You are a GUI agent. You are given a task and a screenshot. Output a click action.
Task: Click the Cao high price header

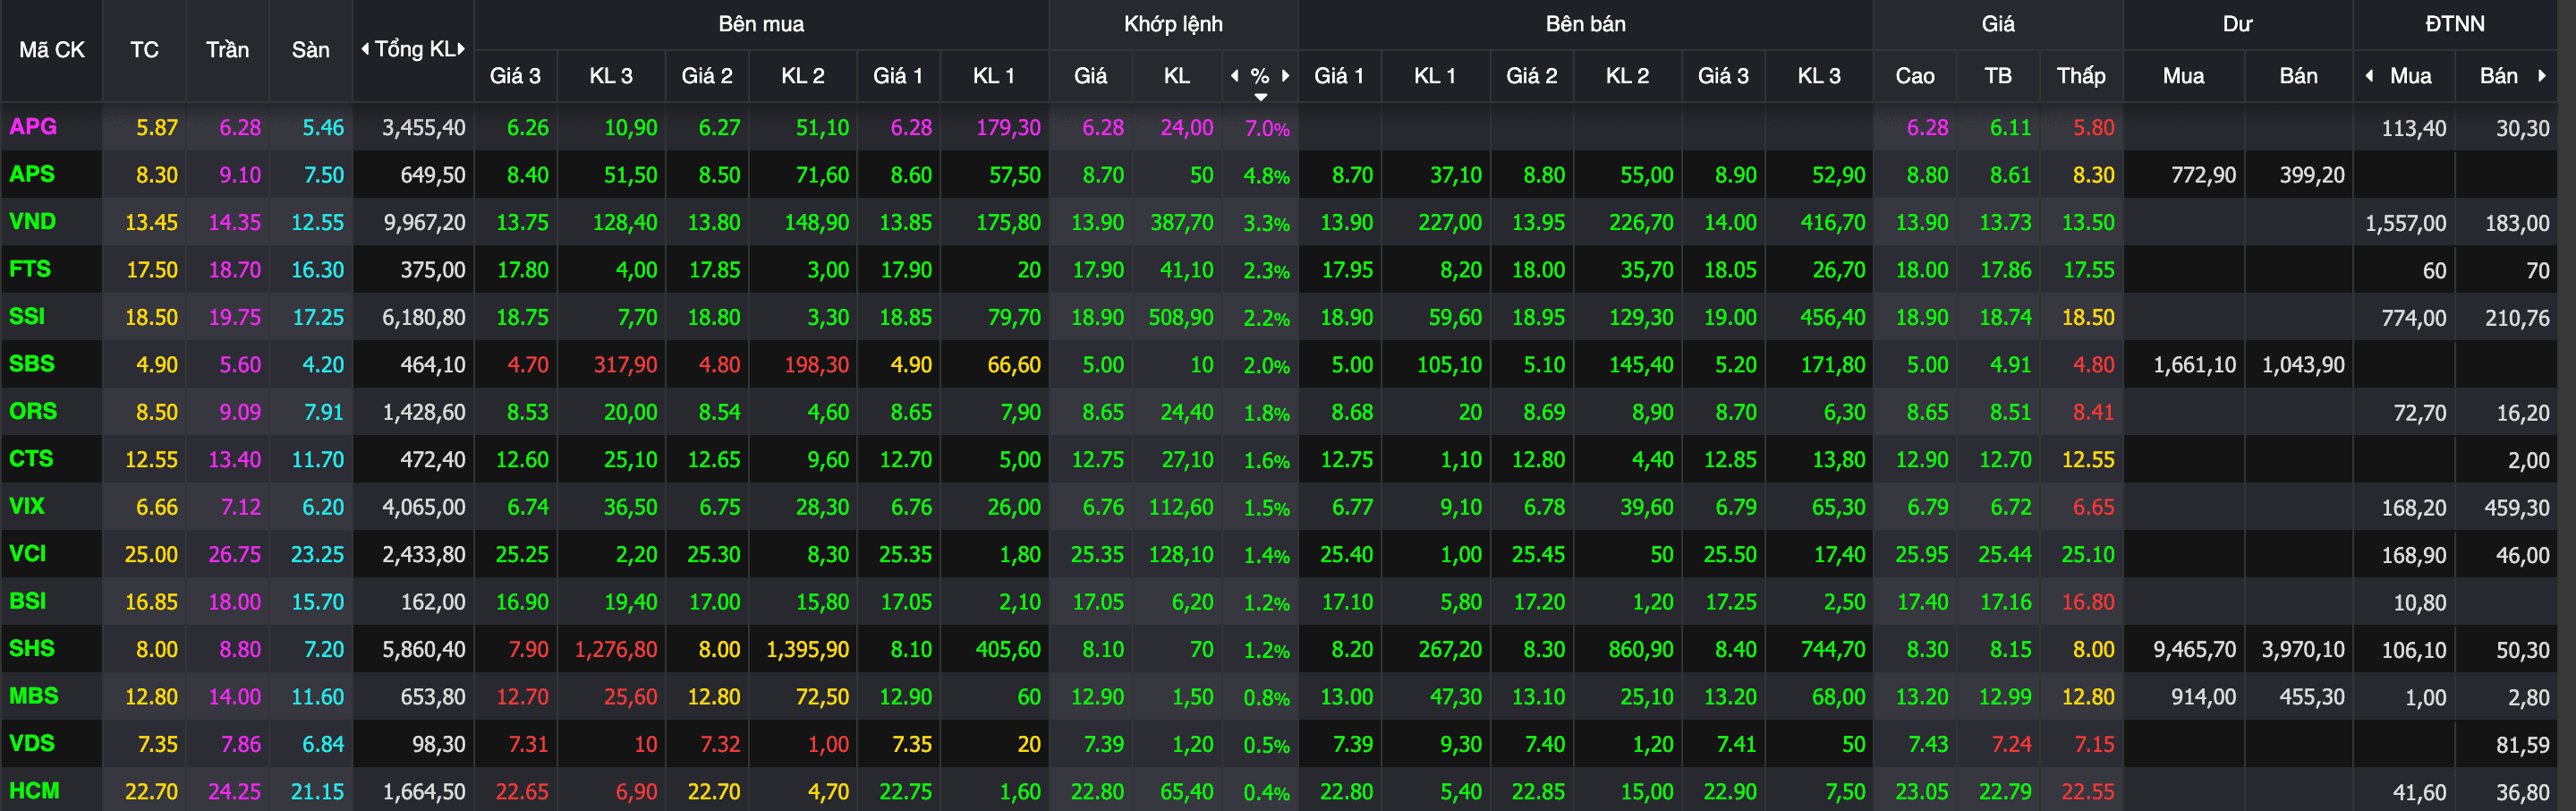[x=1915, y=76]
